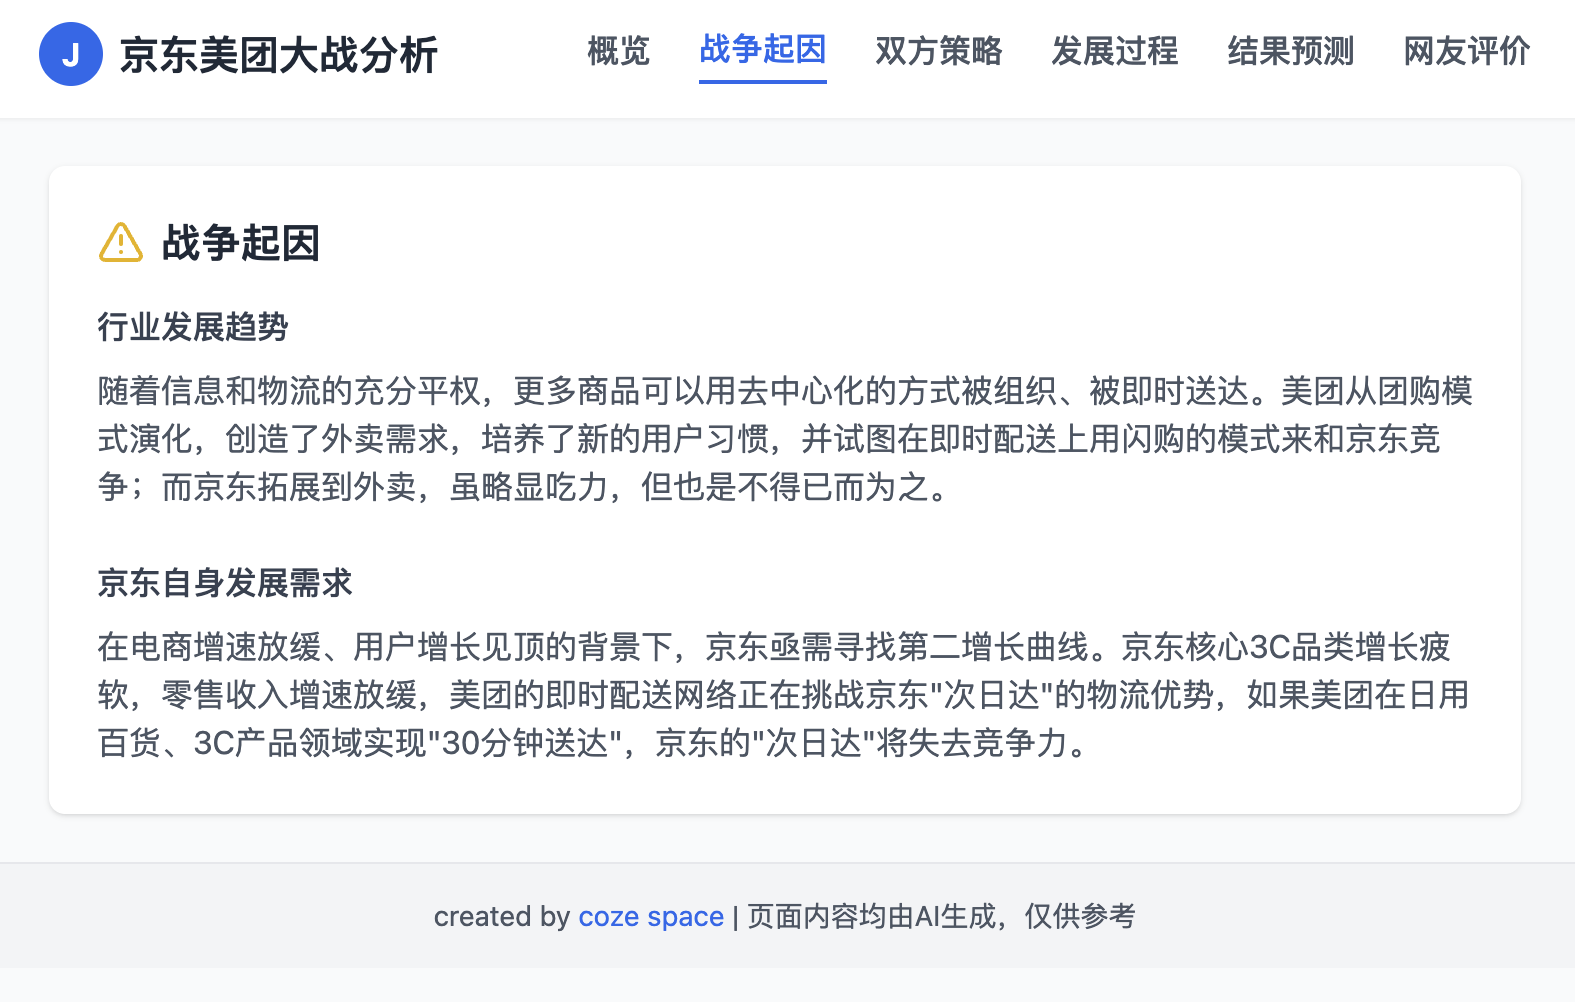This screenshot has height=1002, width=1575.
Task: Follow the coze space link
Action: click(651, 916)
